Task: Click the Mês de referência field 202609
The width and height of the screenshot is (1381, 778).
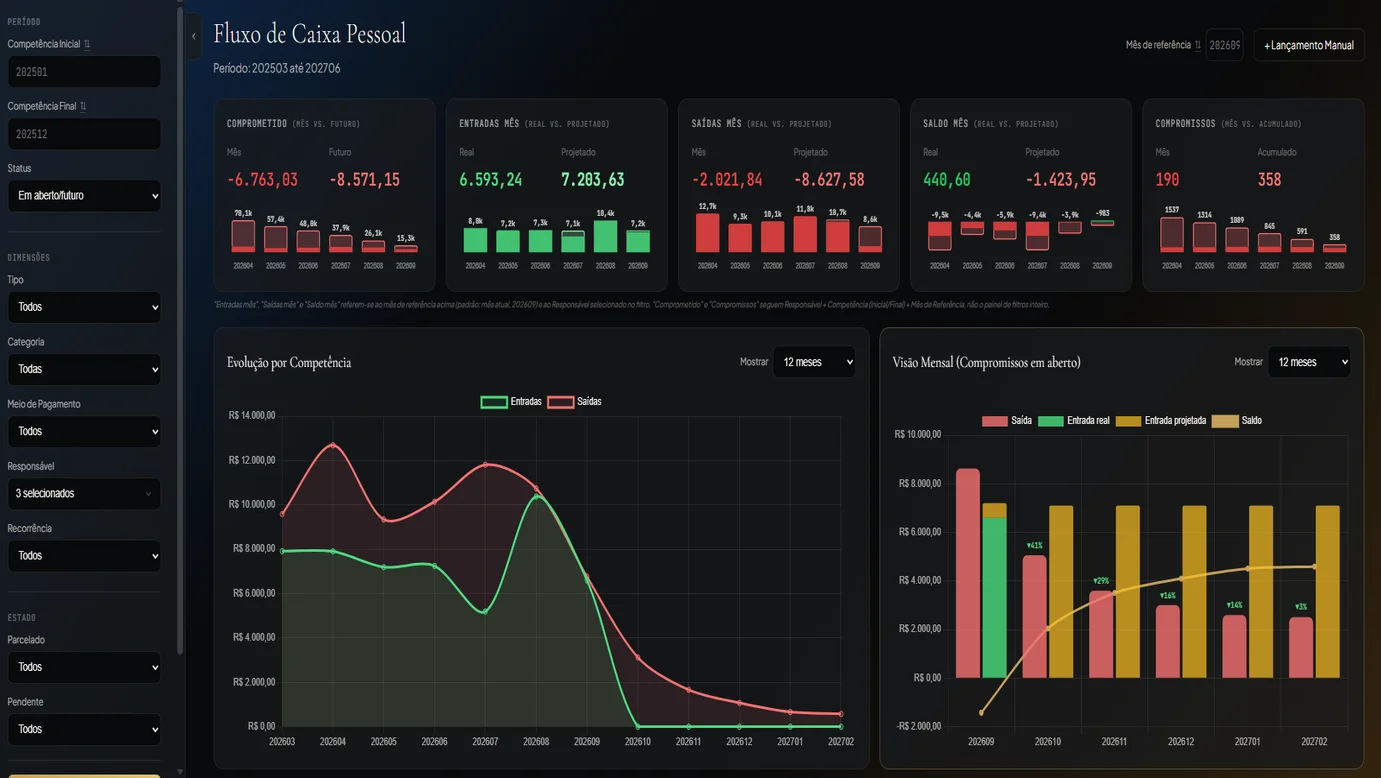Action: pyautogui.click(x=1224, y=45)
